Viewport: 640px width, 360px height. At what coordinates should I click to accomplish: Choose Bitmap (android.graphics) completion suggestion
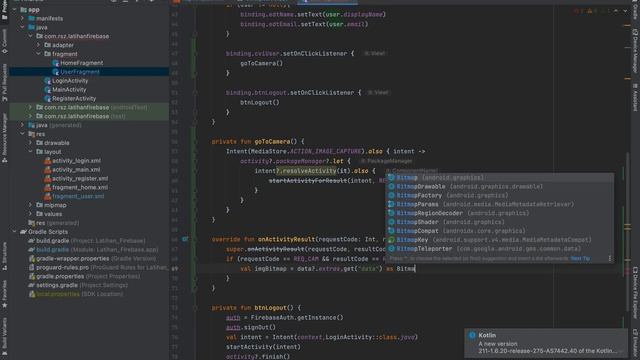(x=500, y=178)
